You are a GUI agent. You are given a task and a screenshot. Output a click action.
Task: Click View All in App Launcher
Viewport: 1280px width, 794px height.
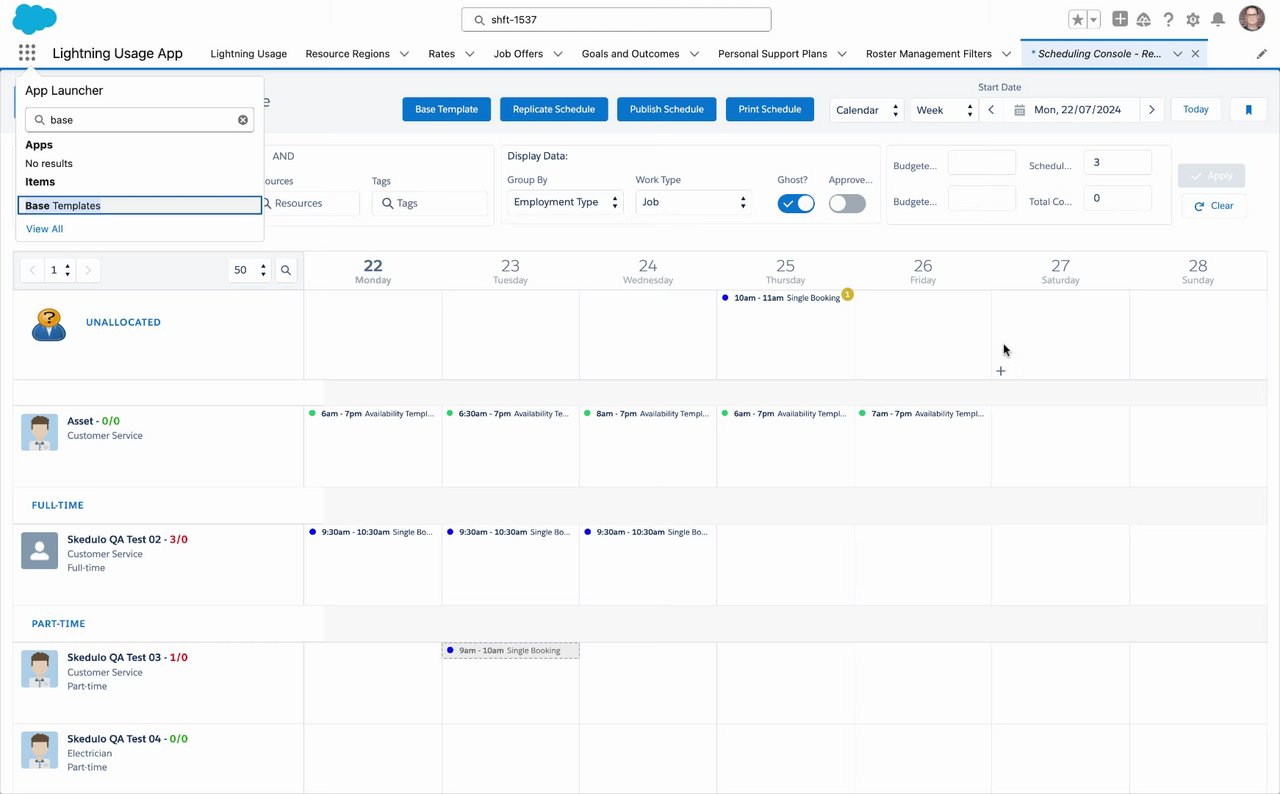[44, 229]
